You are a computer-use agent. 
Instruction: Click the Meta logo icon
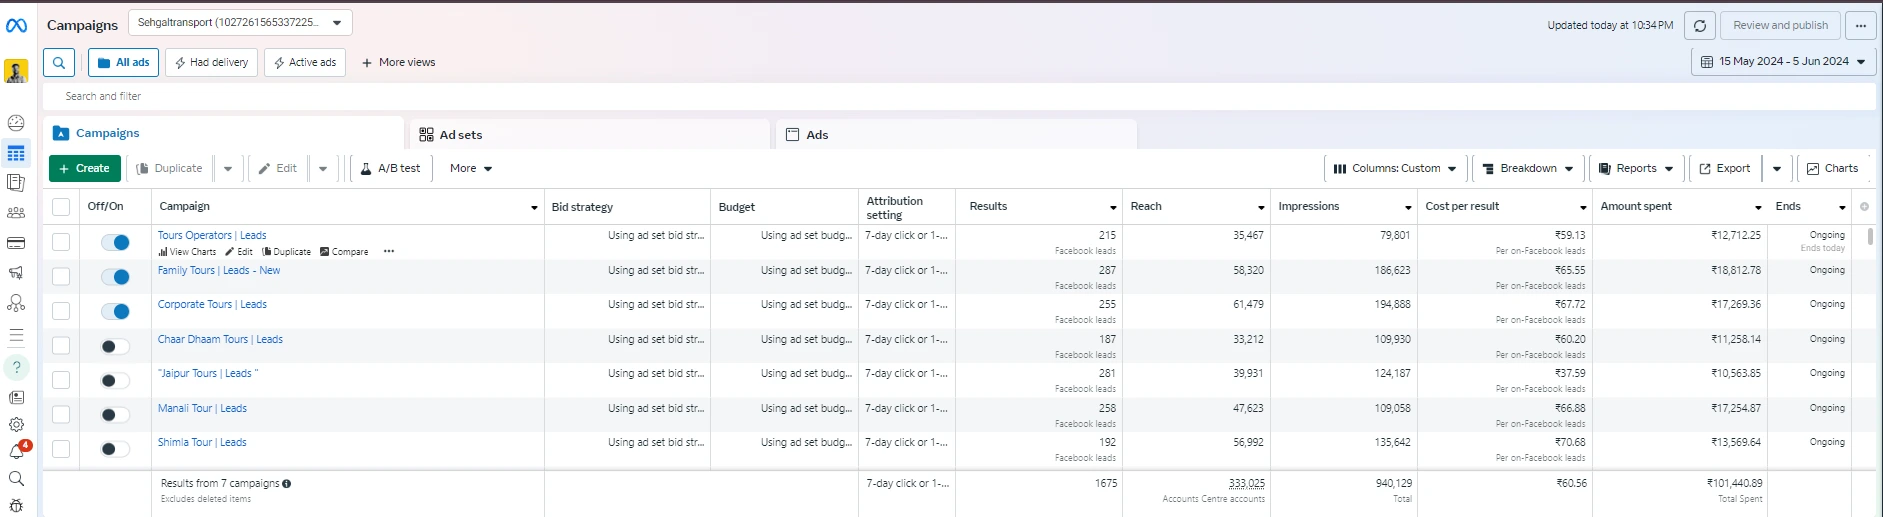click(16, 26)
